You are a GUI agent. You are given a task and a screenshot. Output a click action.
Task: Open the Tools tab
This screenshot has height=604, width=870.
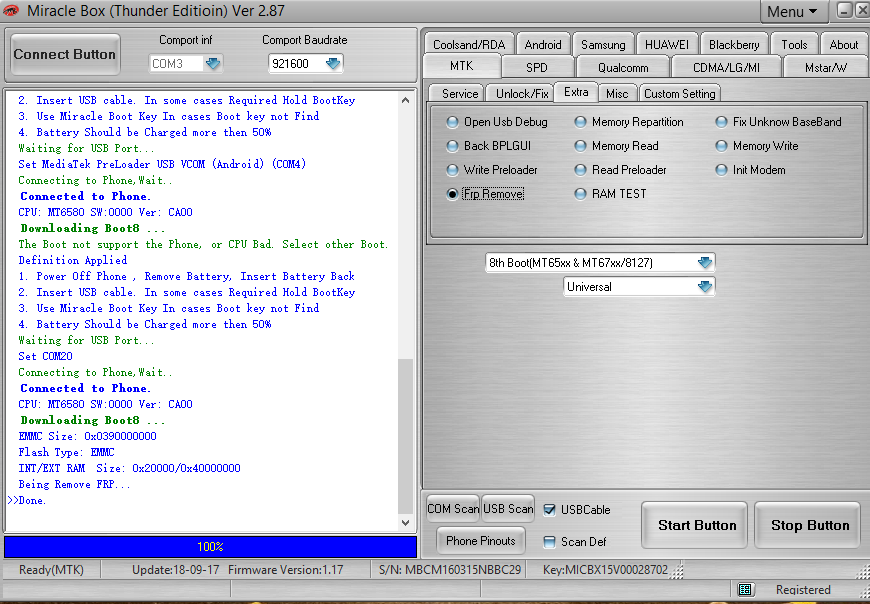click(x=794, y=44)
